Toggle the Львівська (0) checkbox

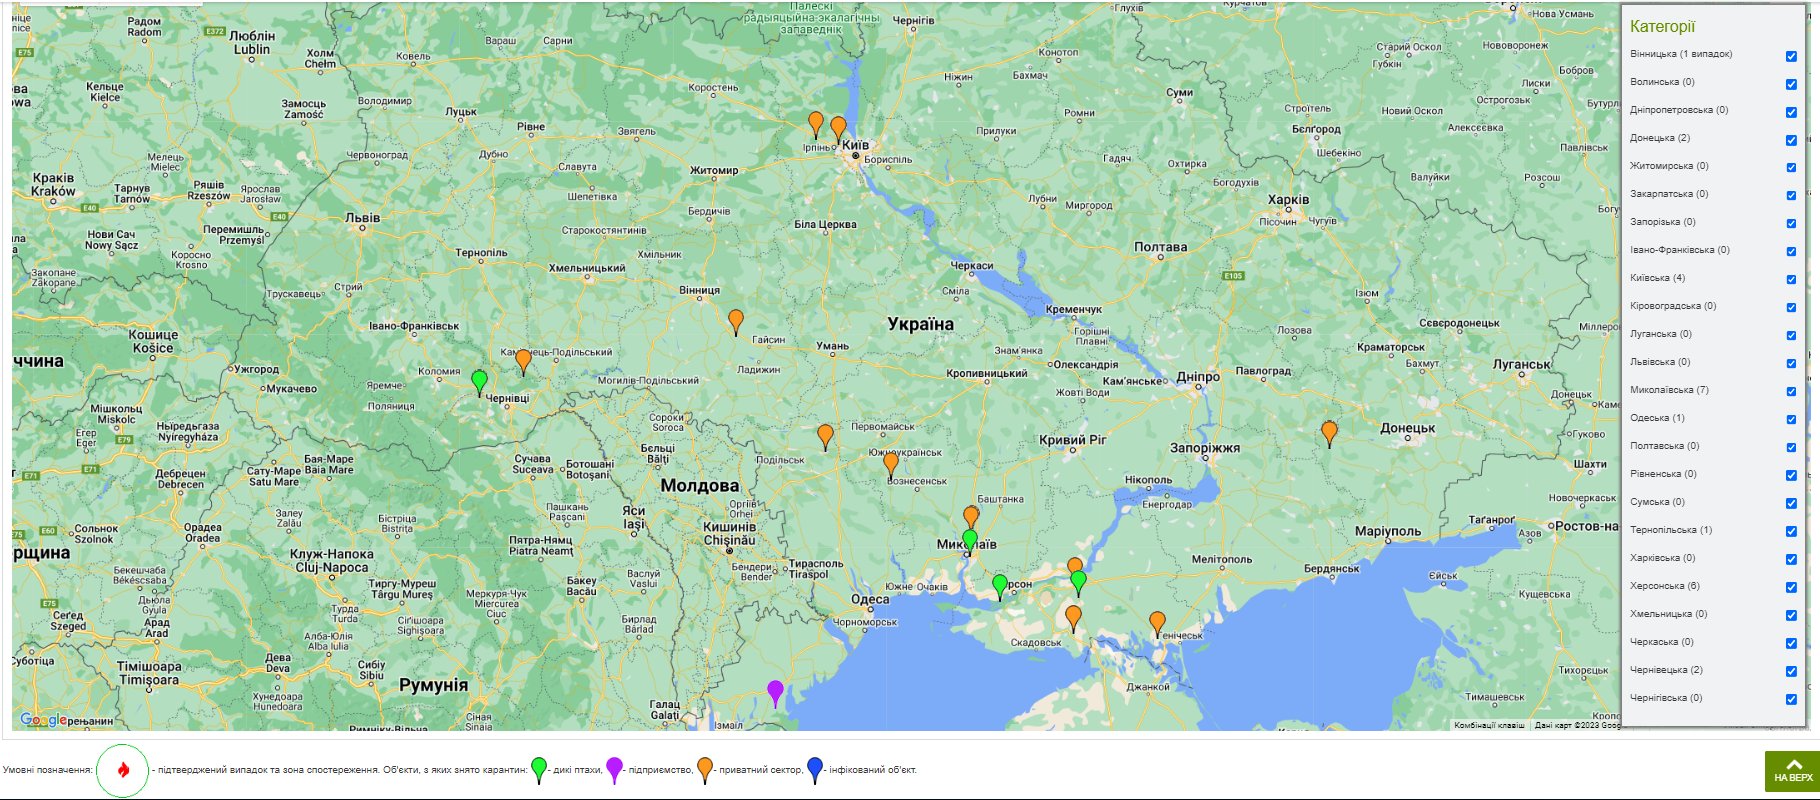tap(1791, 364)
